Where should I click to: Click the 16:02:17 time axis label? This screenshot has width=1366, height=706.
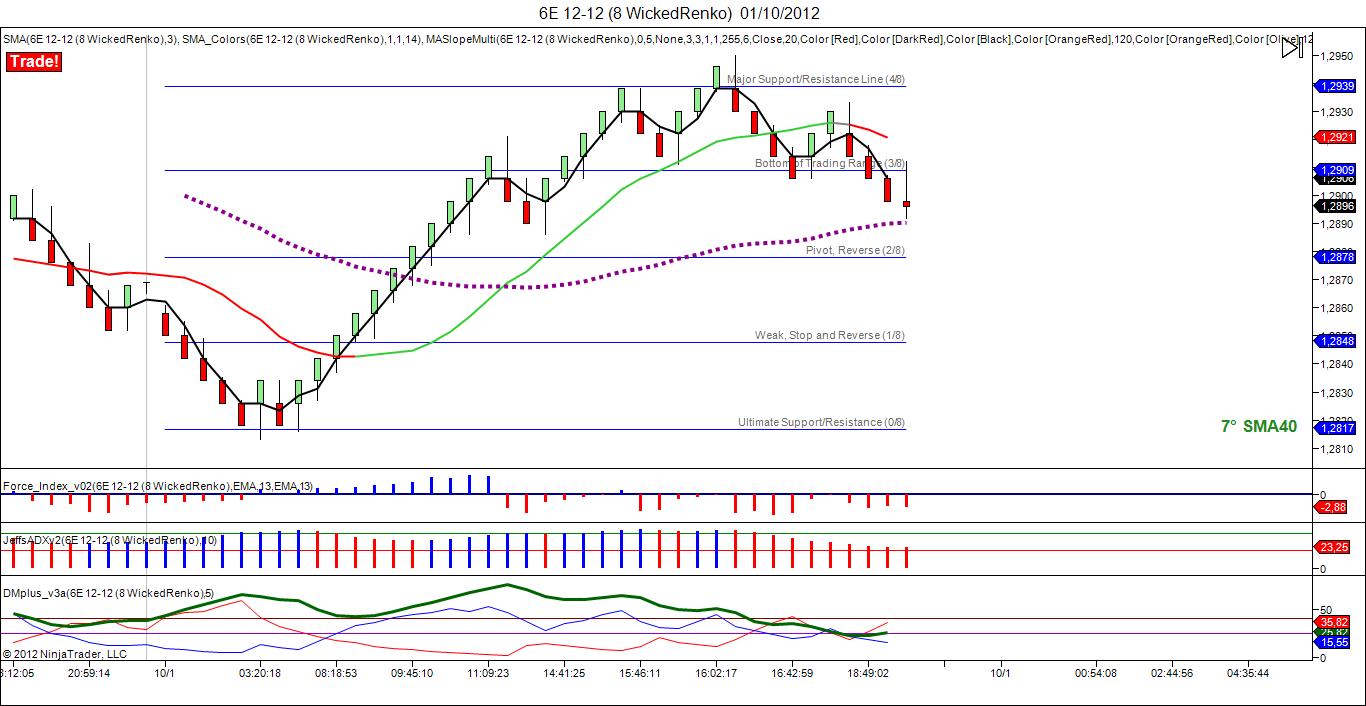click(714, 673)
